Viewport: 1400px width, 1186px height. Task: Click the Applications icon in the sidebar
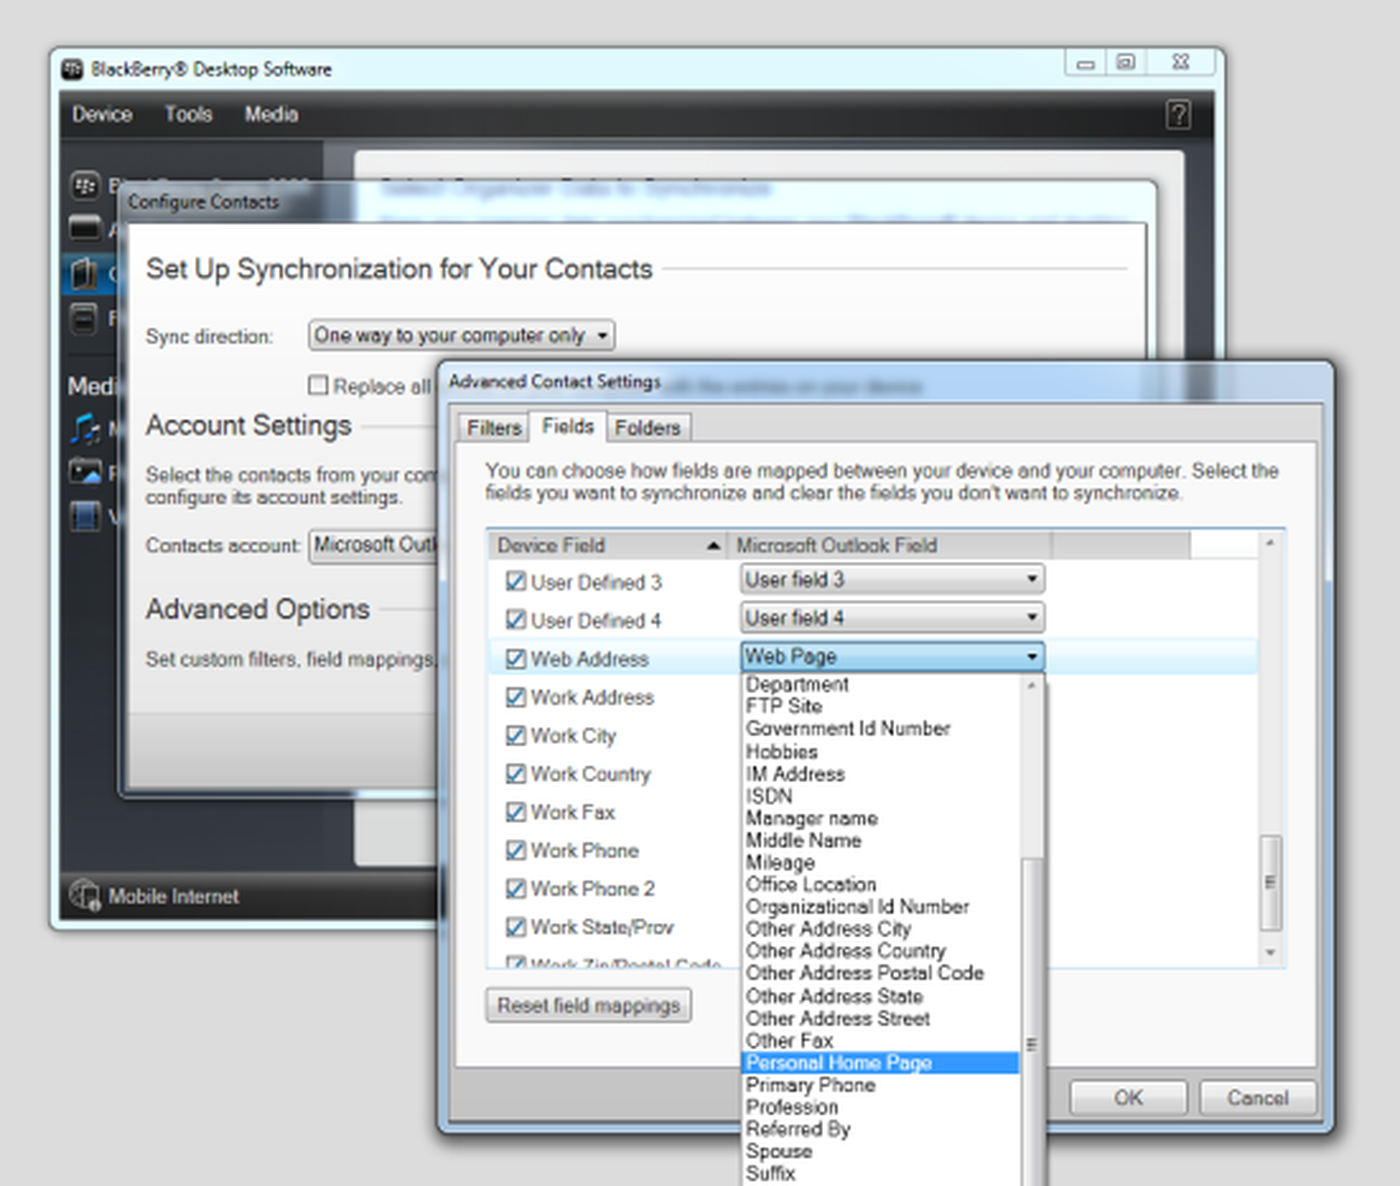pyautogui.click(x=85, y=227)
